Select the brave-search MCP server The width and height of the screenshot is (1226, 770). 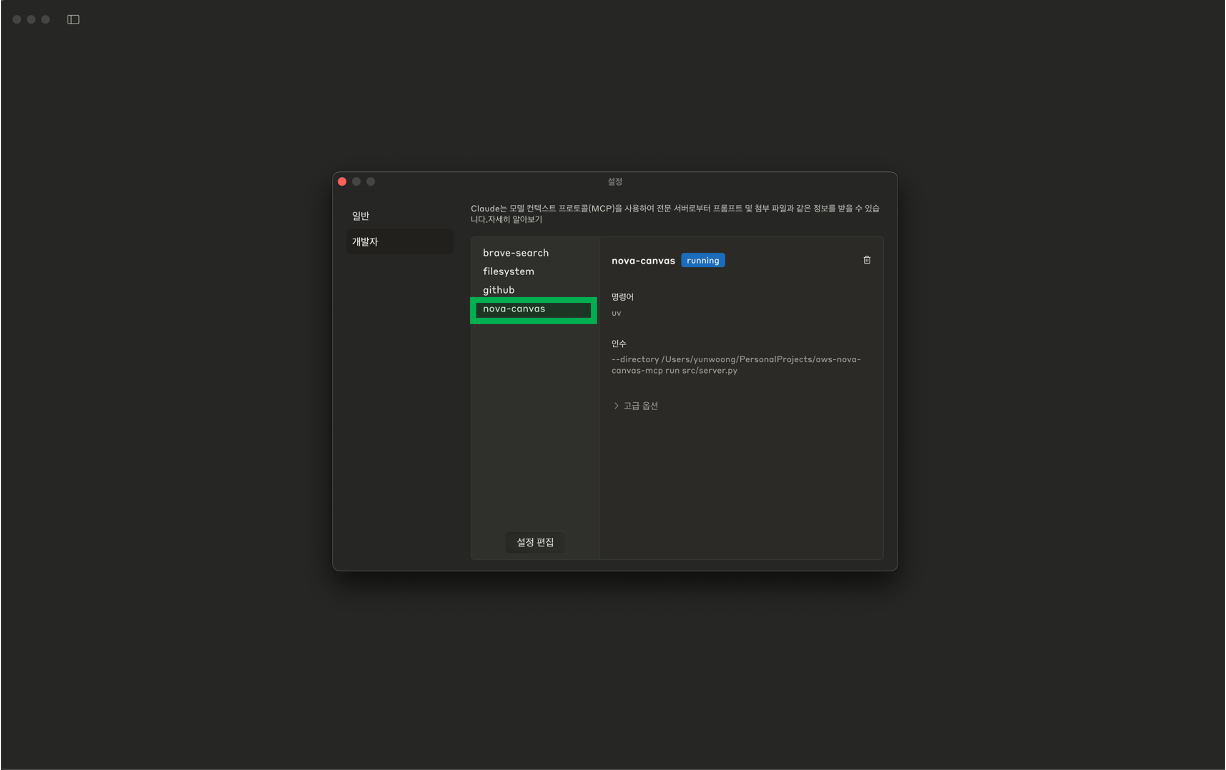pyautogui.click(x=514, y=253)
